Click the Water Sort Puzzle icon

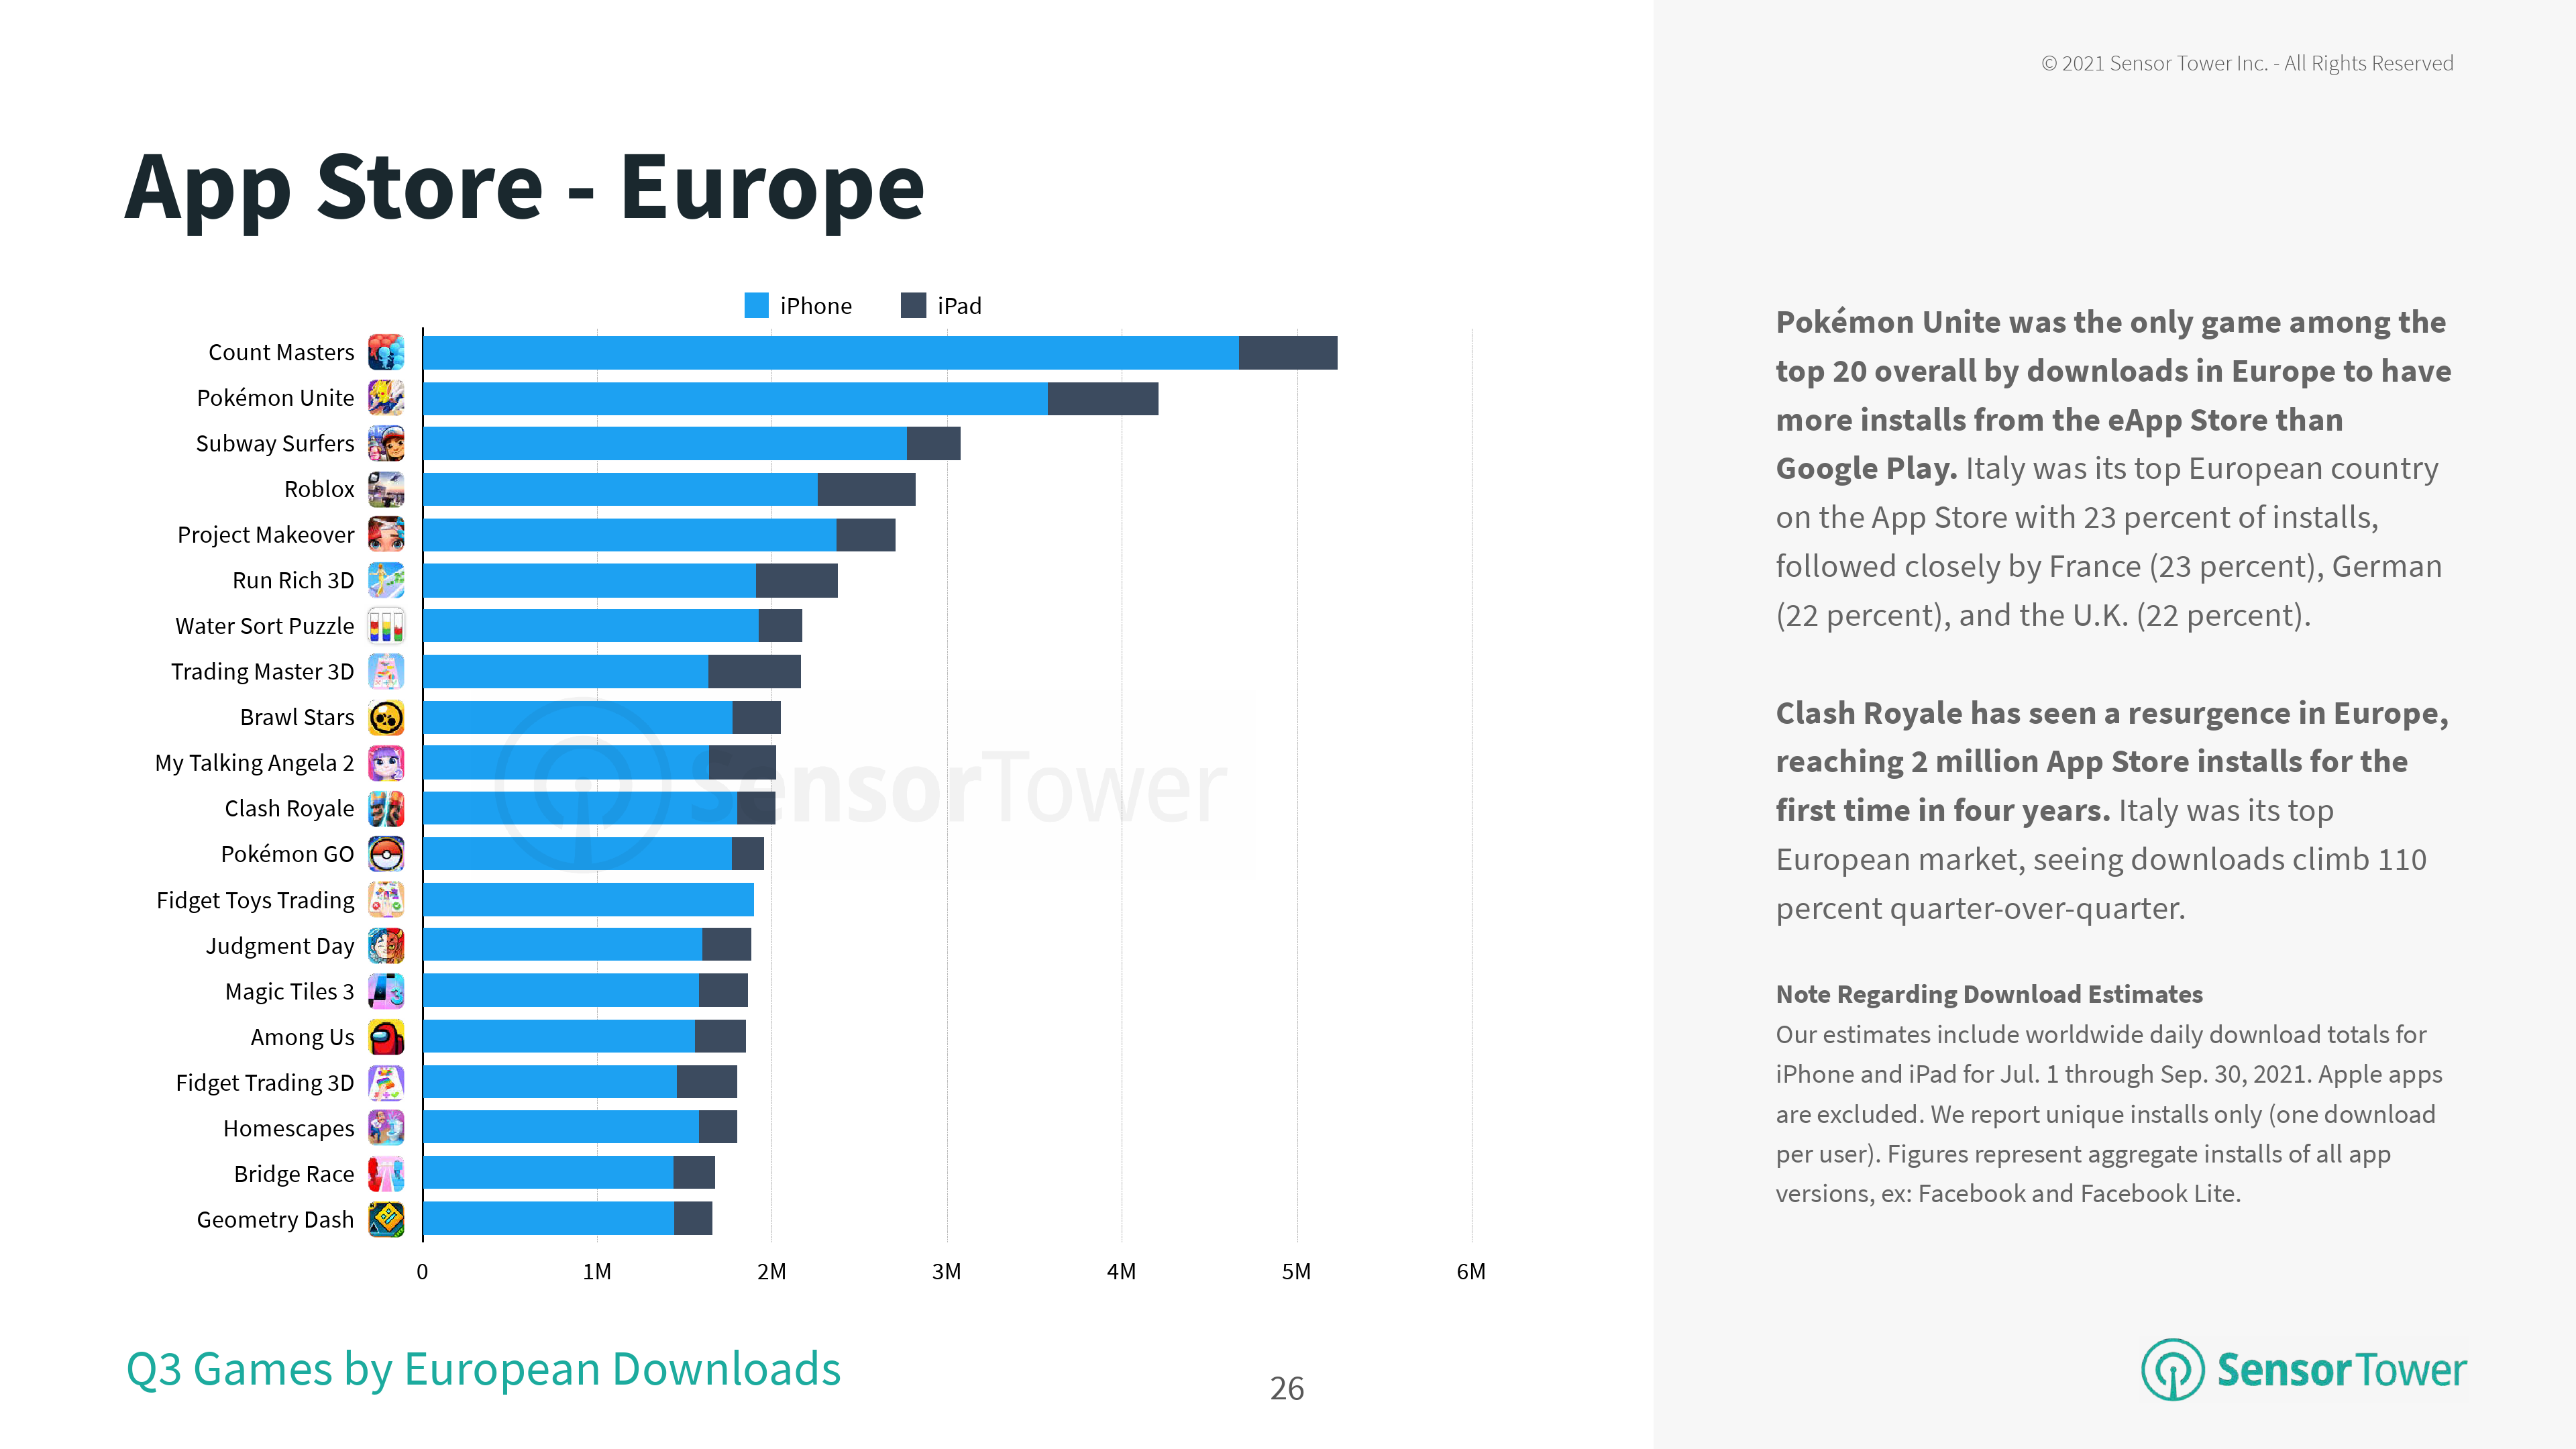pyautogui.click(x=386, y=626)
